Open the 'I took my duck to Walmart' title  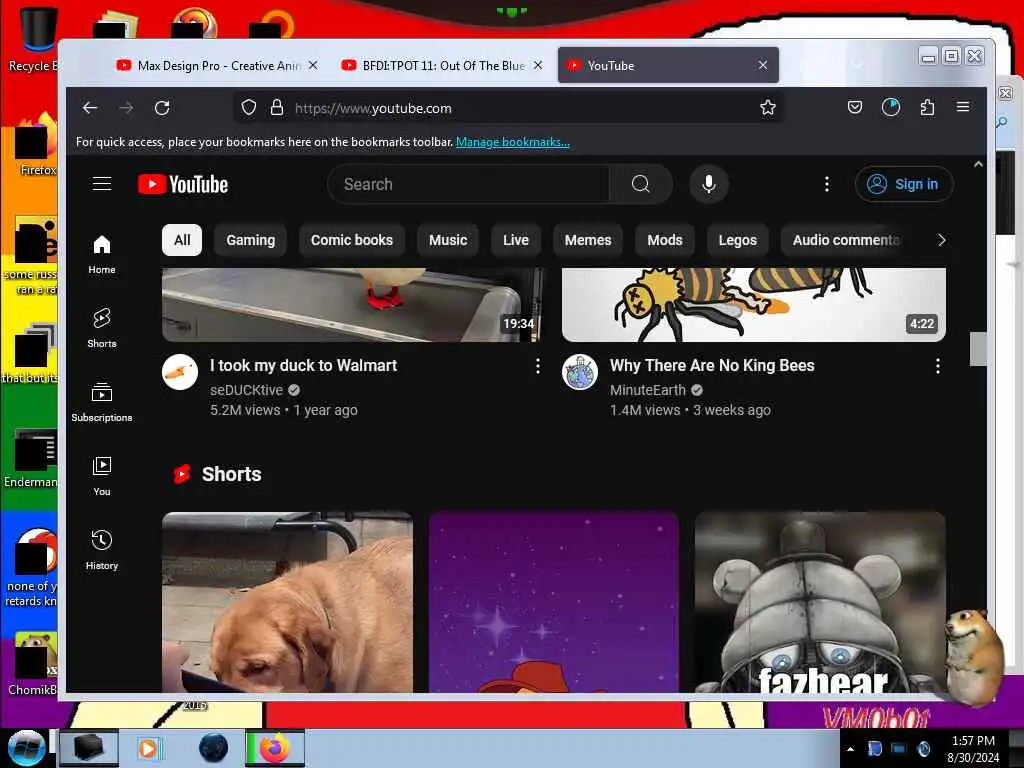(x=303, y=366)
